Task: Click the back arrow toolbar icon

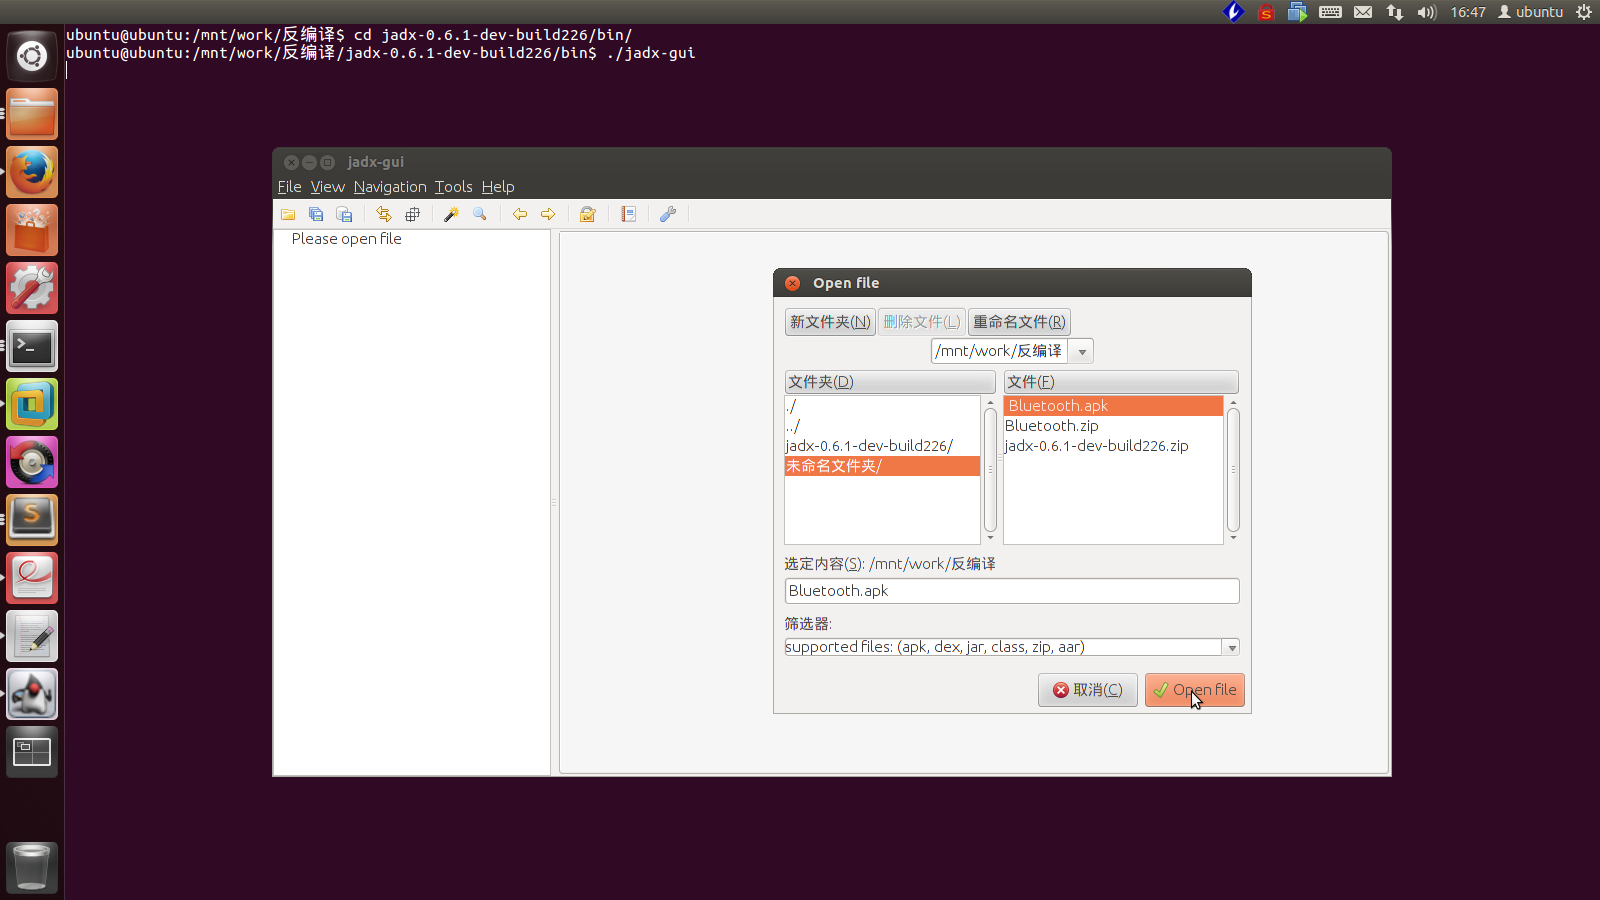Action: pos(520,214)
